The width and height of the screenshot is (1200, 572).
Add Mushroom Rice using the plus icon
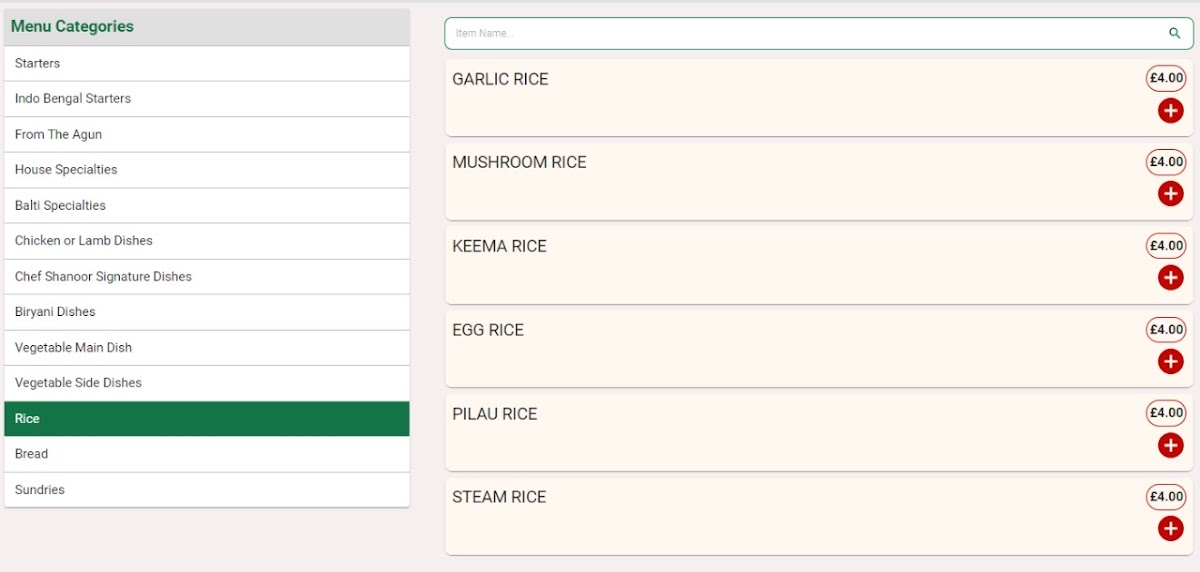pyautogui.click(x=1170, y=194)
